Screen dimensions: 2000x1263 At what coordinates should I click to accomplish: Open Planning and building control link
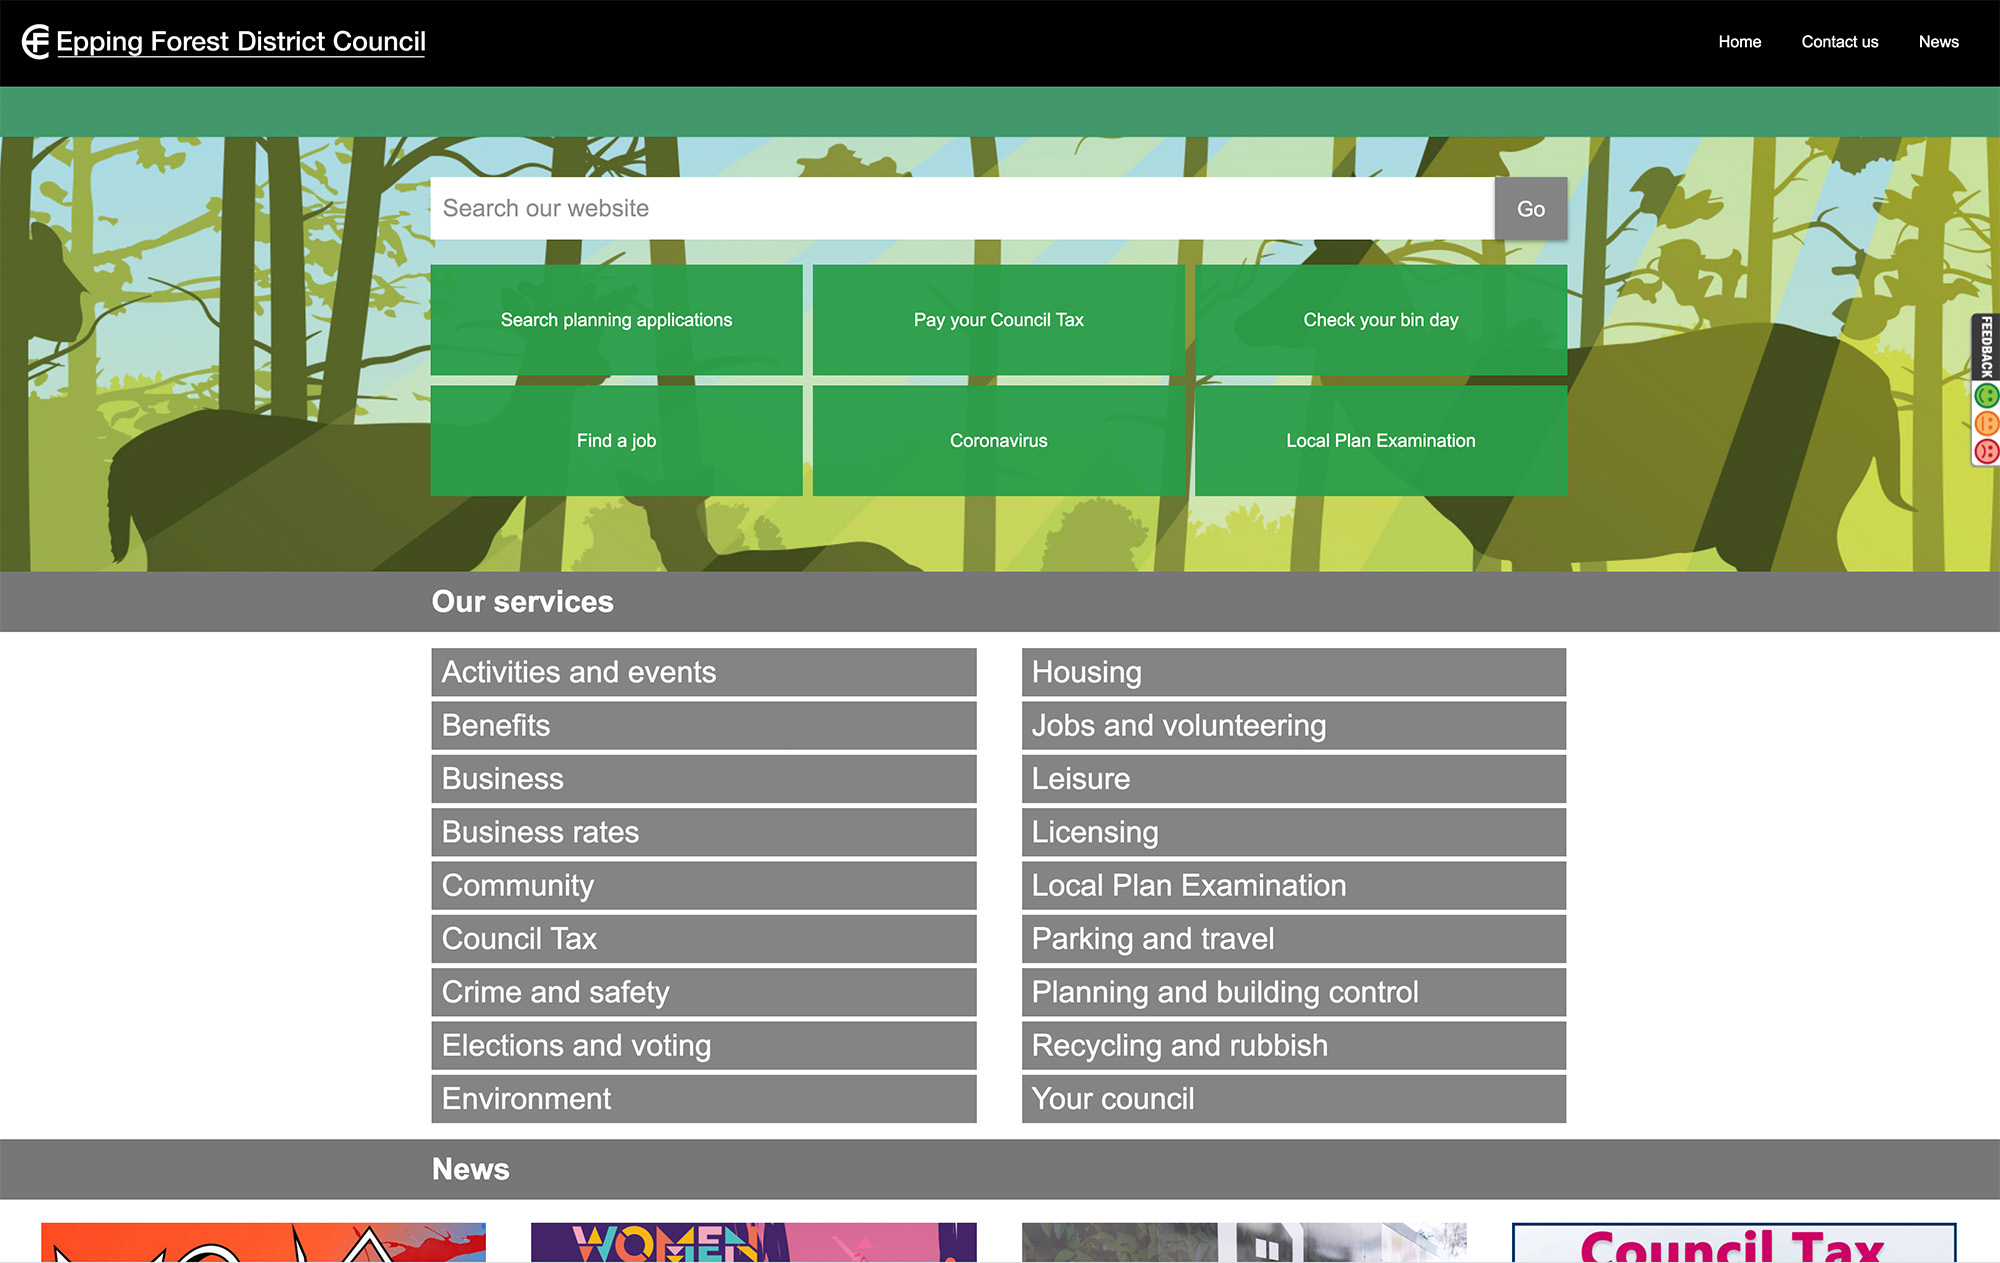click(1293, 992)
